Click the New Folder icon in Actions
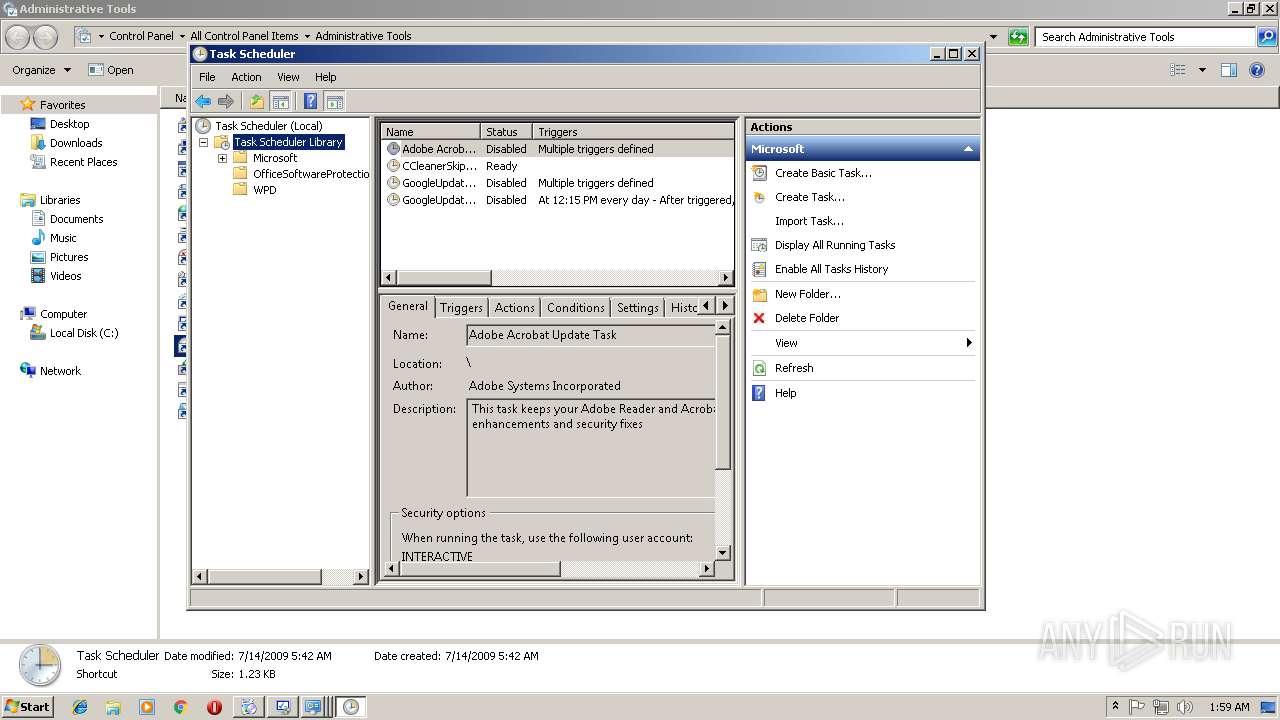 click(760, 294)
